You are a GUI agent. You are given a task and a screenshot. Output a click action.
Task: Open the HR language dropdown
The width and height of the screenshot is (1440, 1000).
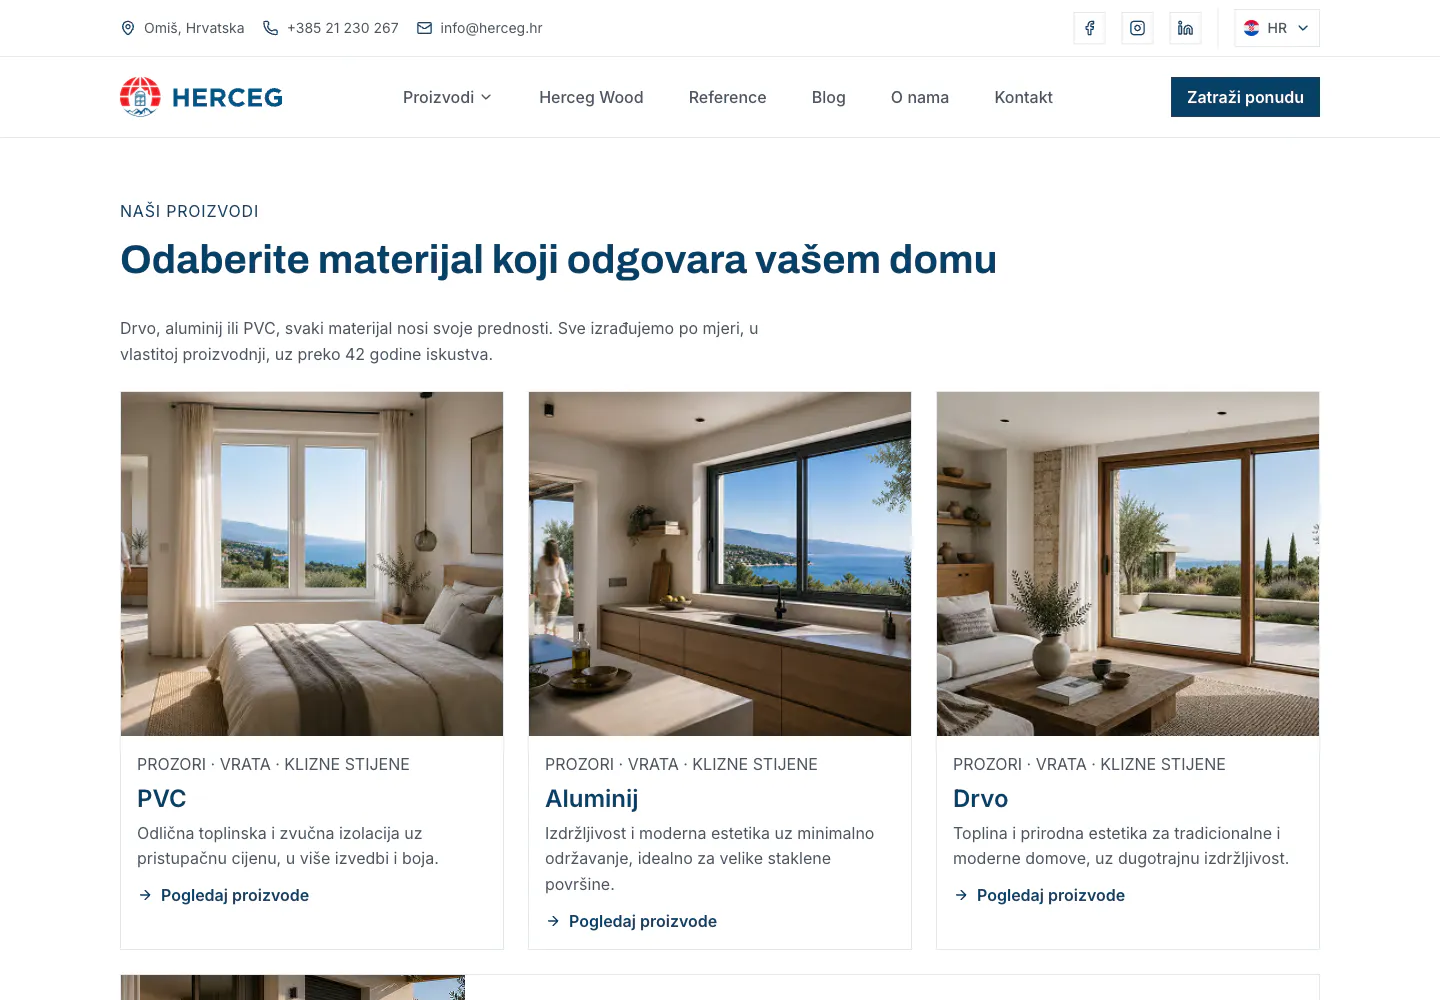tap(1277, 28)
